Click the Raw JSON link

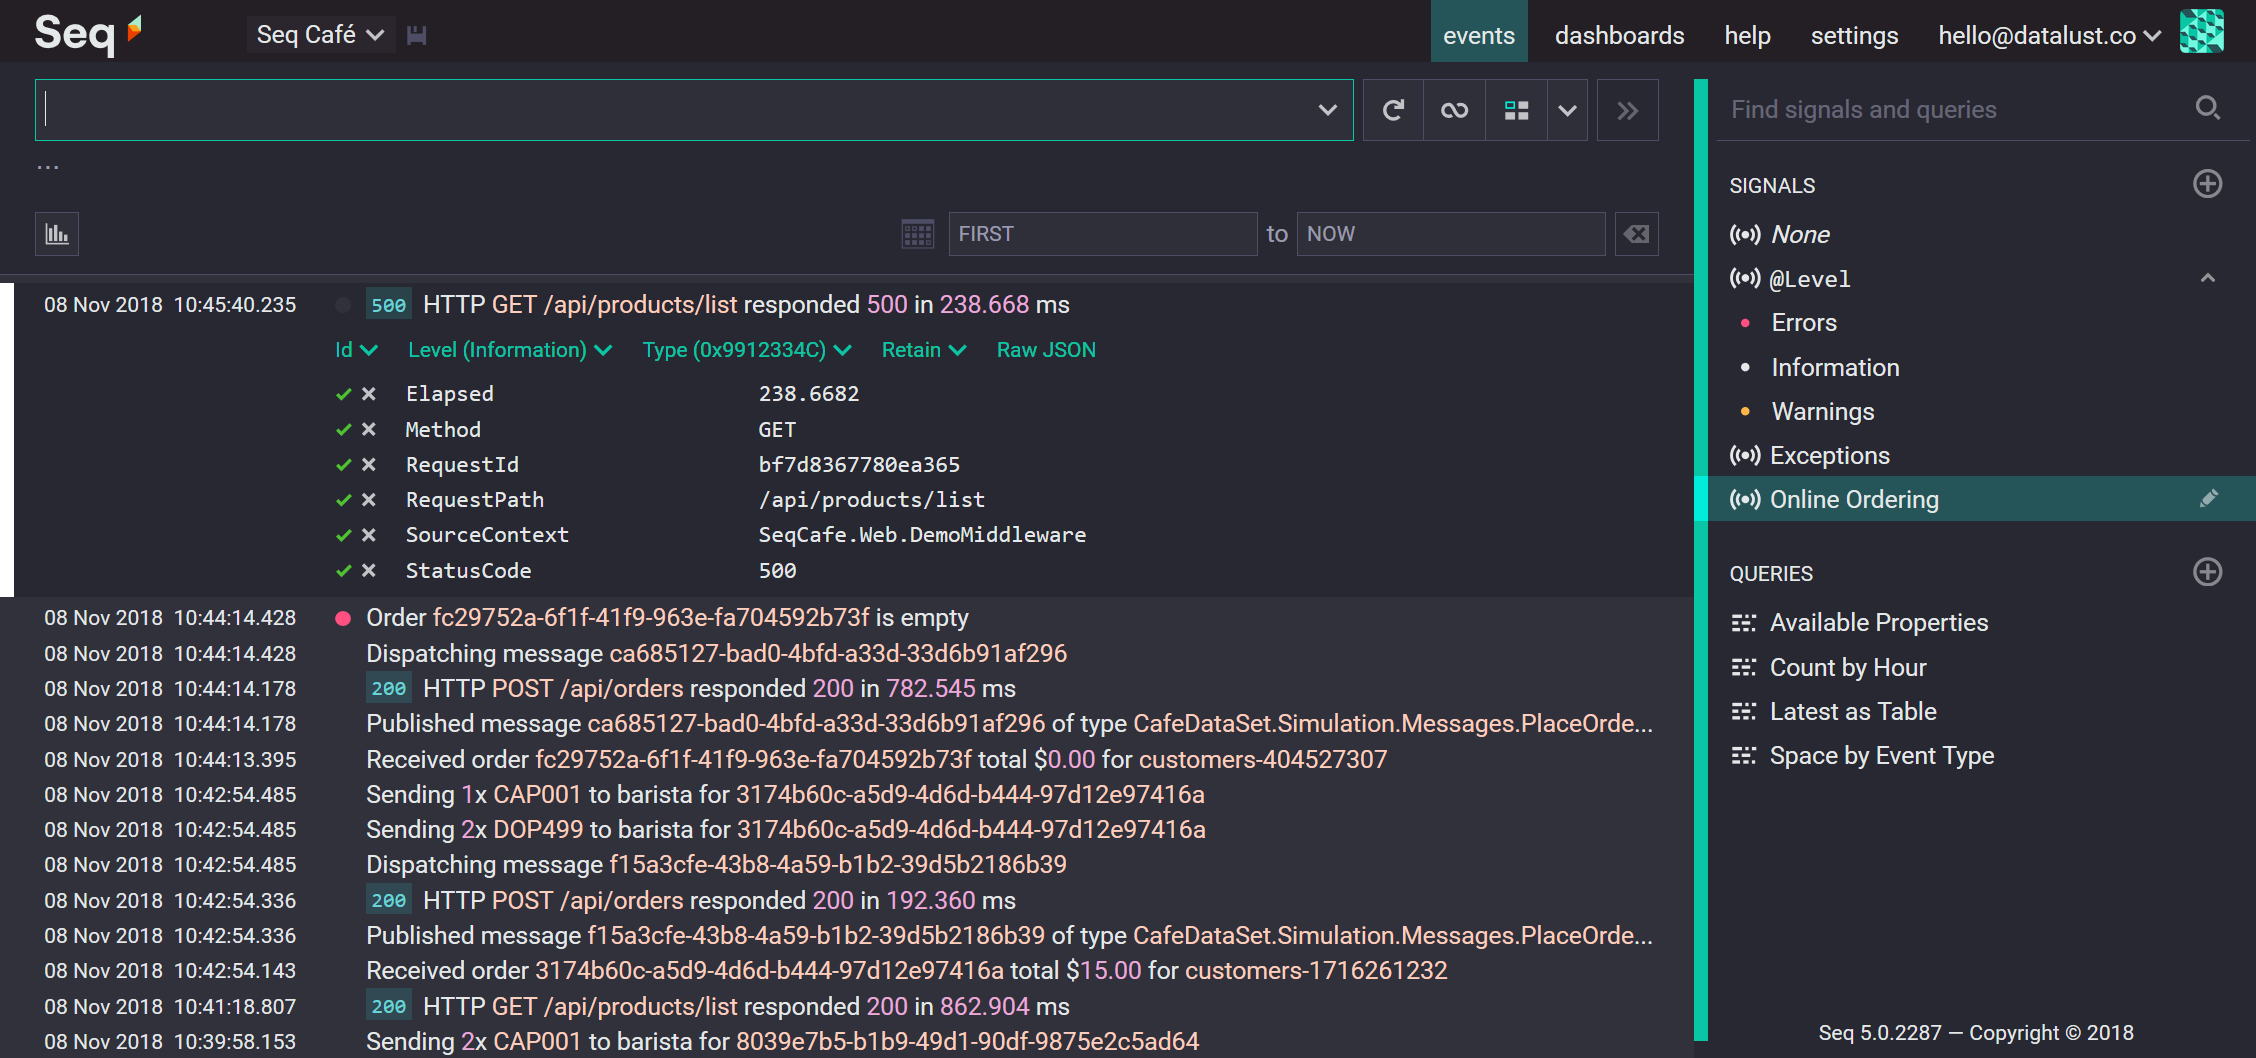click(x=1046, y=350)
